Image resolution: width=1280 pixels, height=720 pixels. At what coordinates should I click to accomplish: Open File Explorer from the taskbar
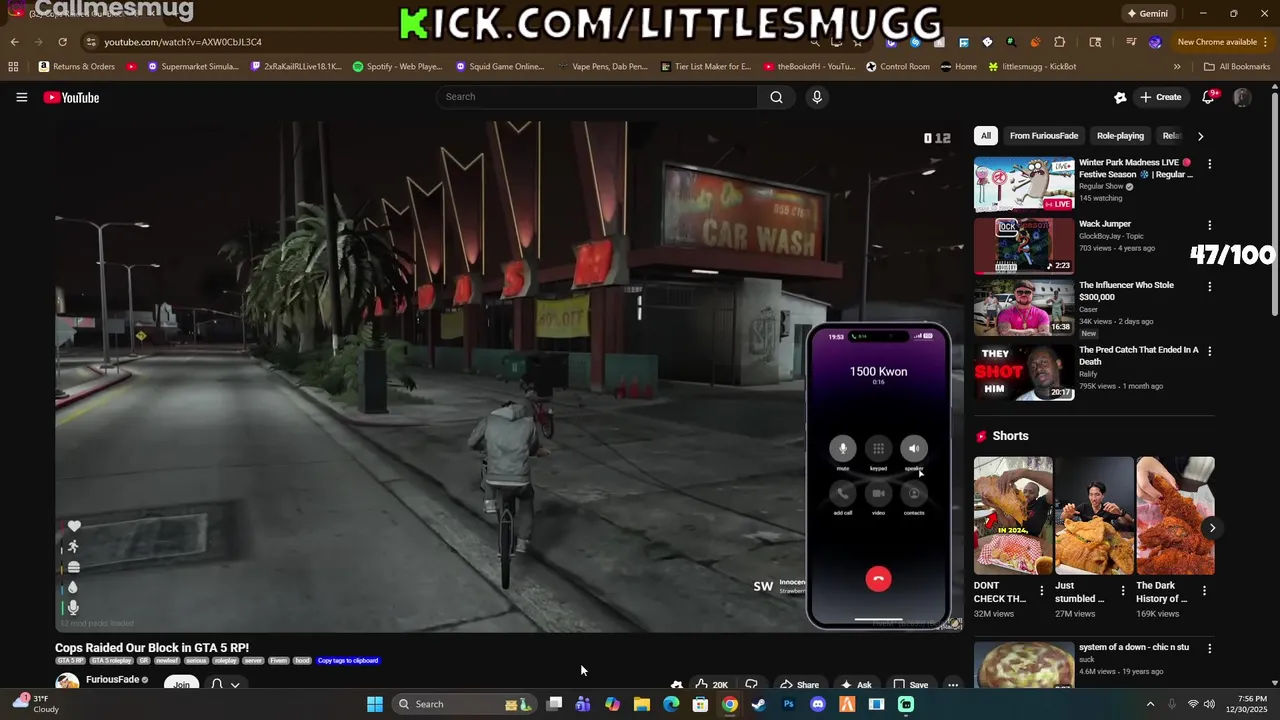pyautogui.click(x=642, y=704)
